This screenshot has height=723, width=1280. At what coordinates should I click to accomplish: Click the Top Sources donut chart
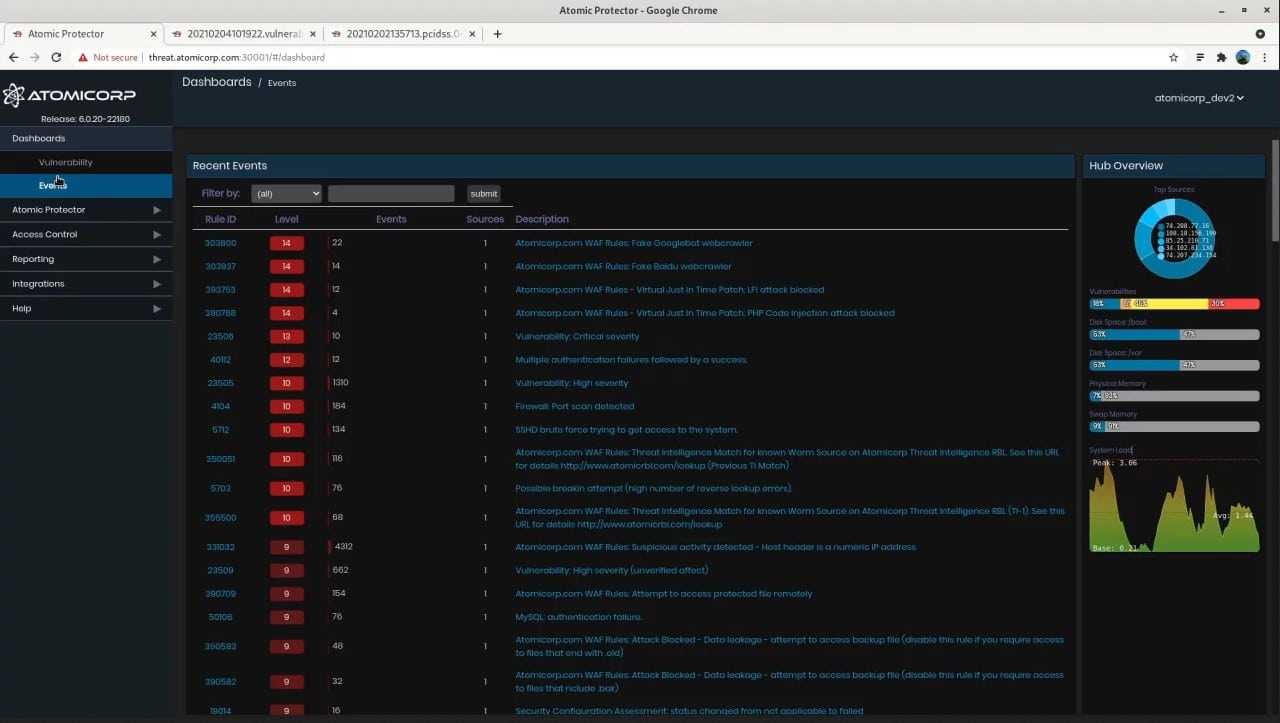(x=1174, y=238)
